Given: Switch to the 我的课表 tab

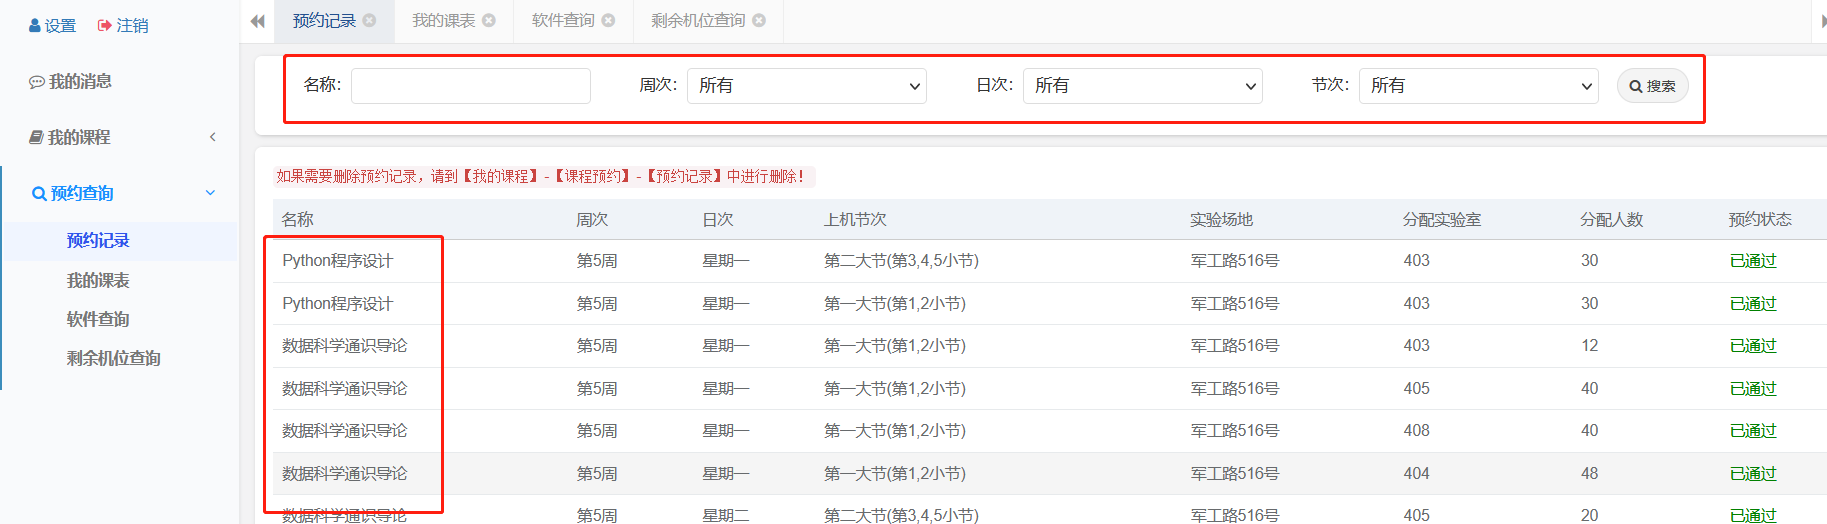Looking at the screenshot, I should 443,20.
